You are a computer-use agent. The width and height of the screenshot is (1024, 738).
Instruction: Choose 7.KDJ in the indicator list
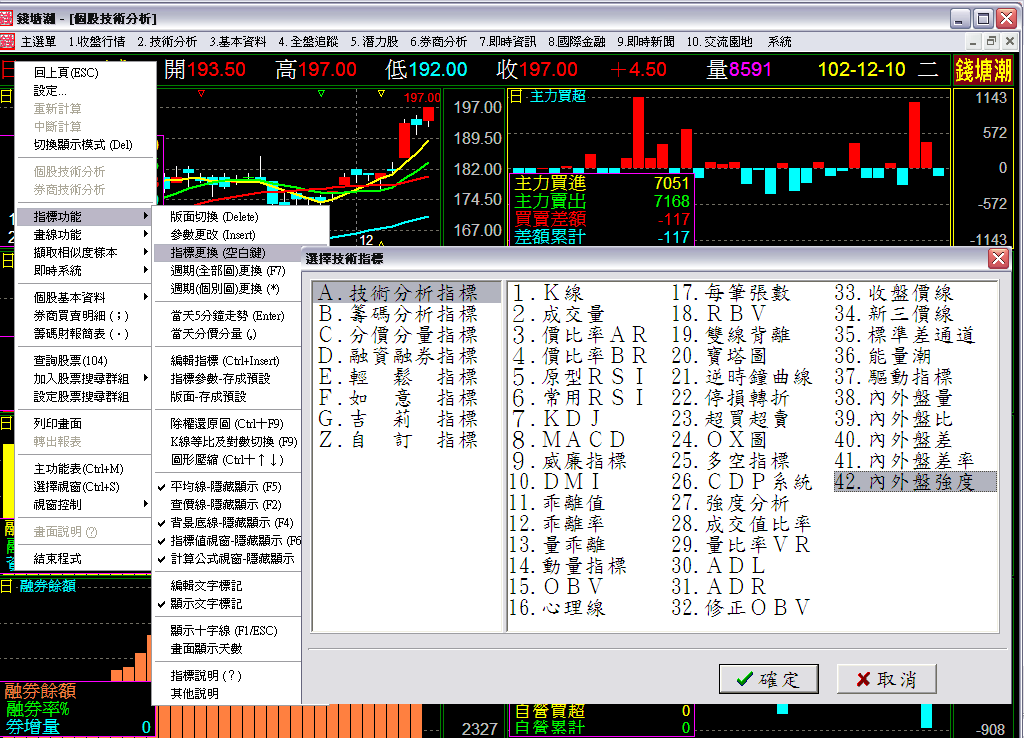point(556,418)
